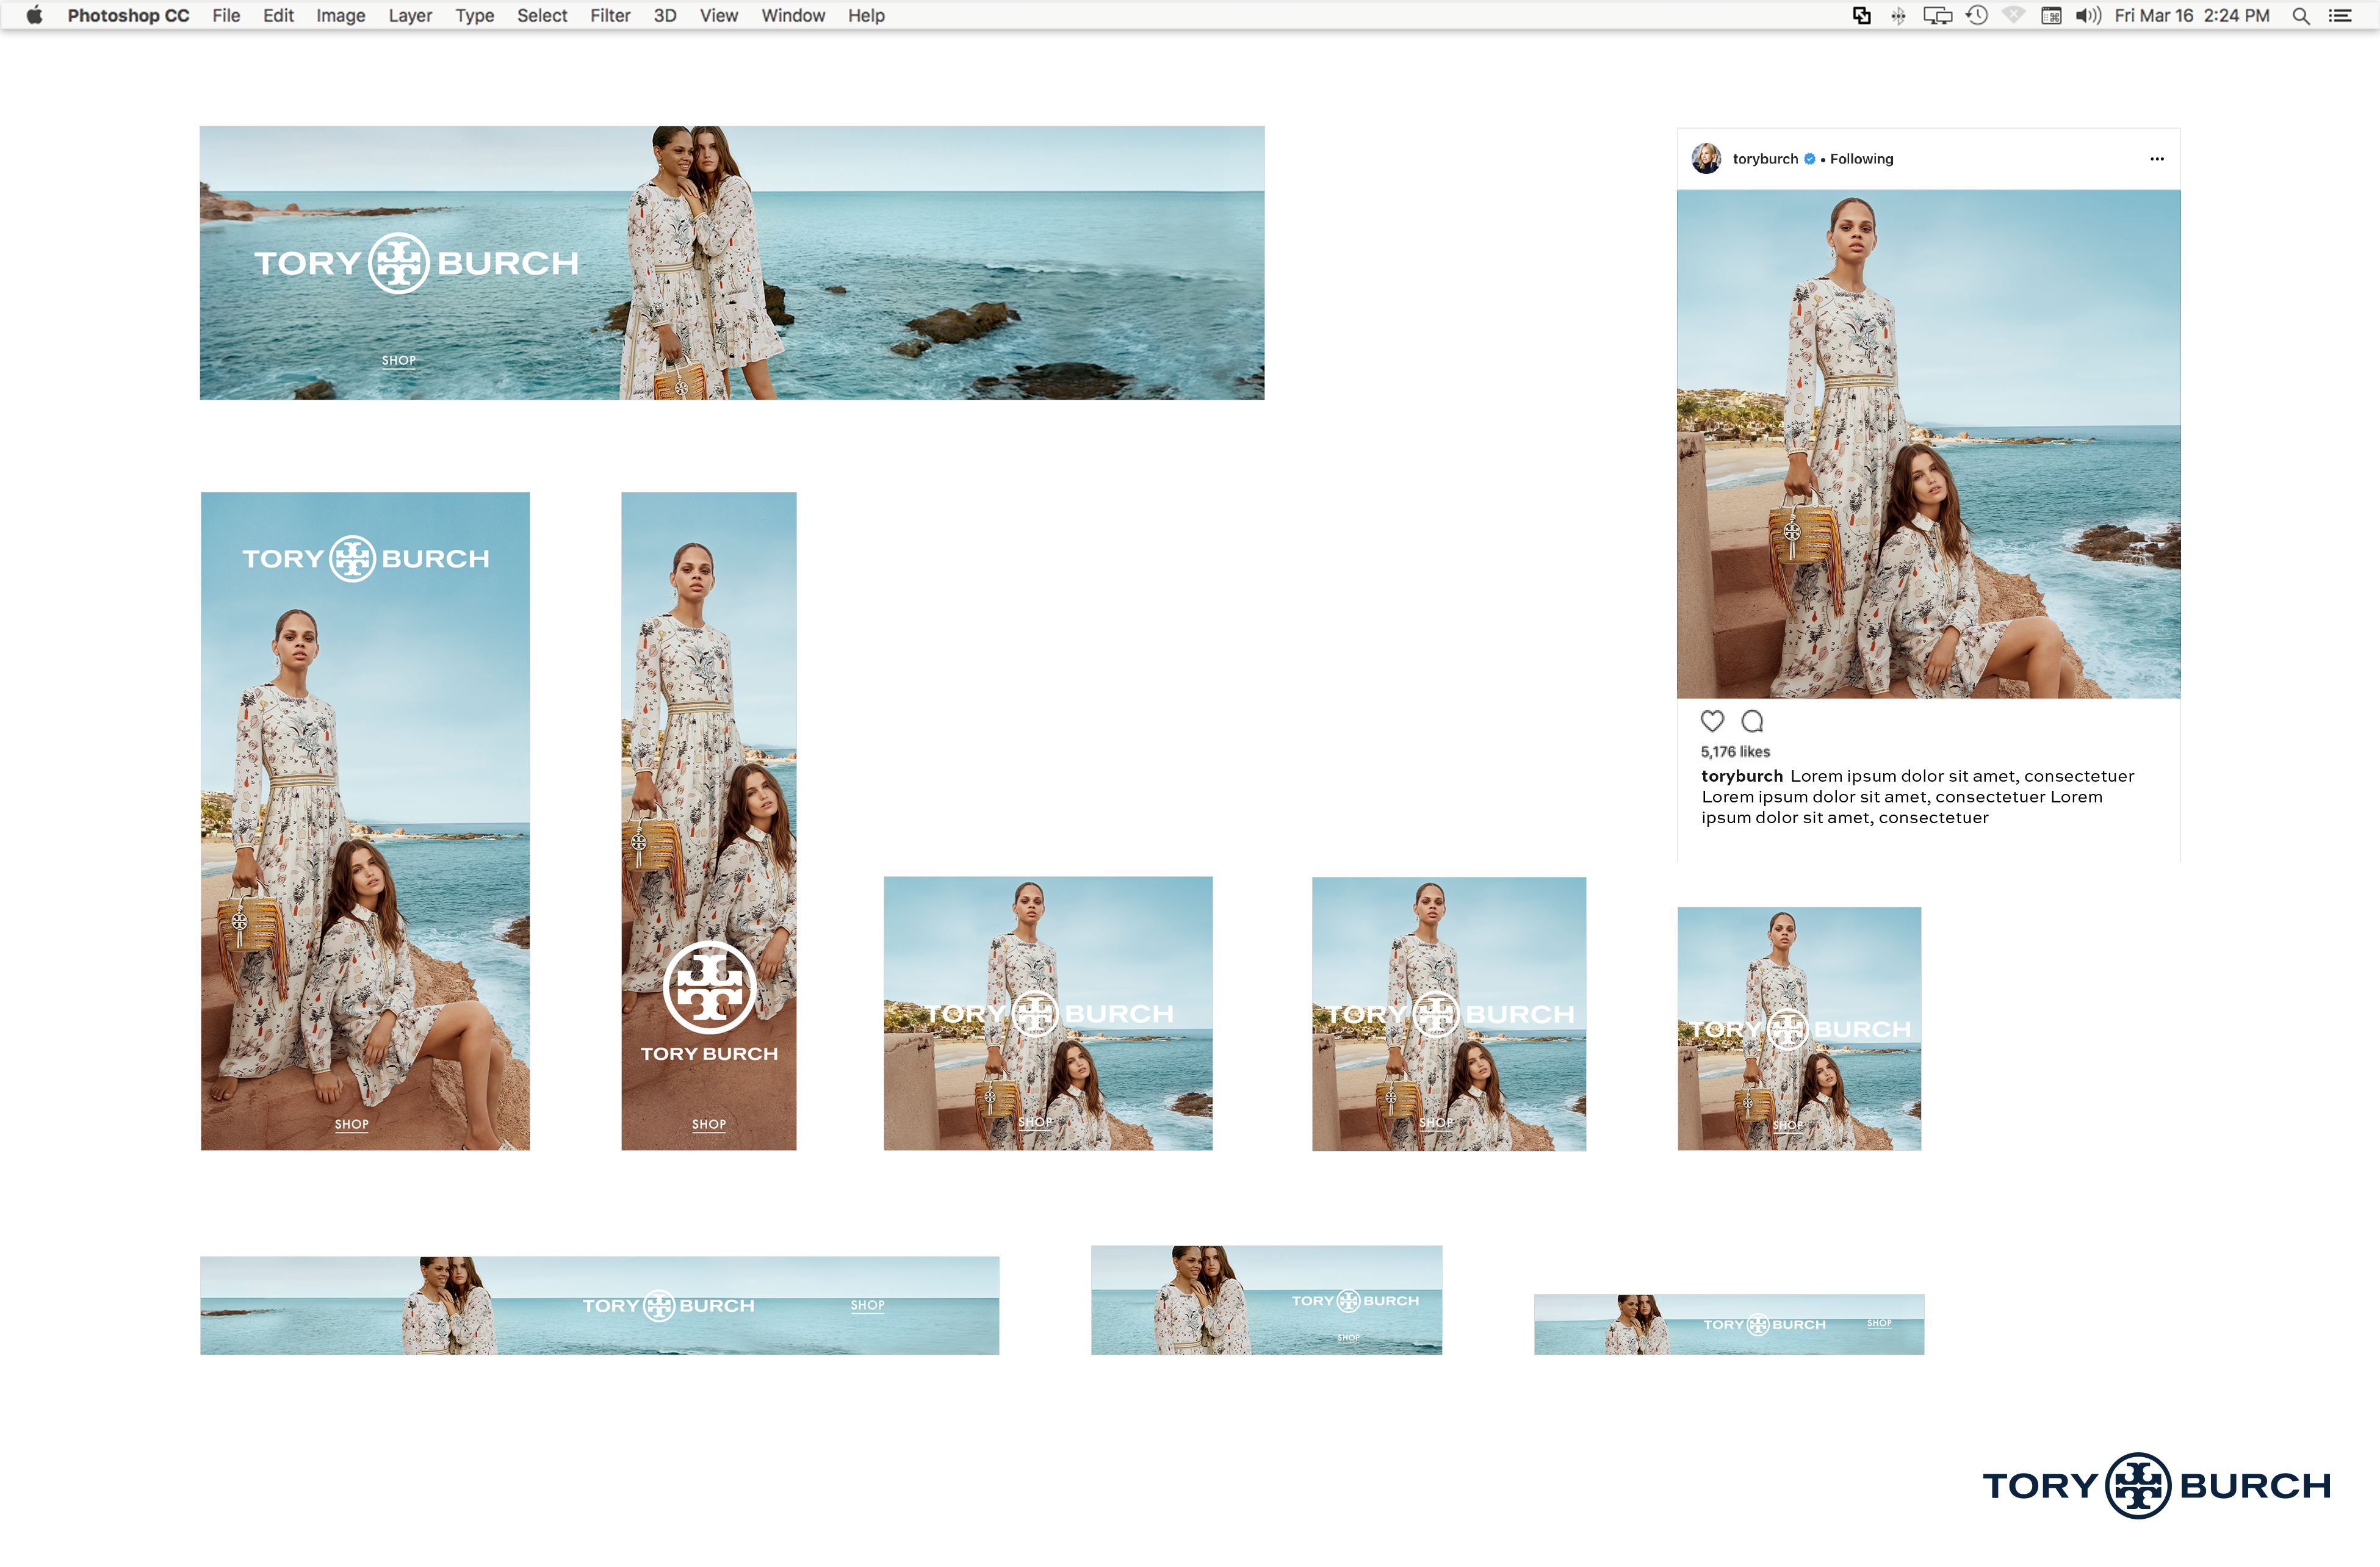Click large circular logo on narrow skyscraper banner

tap(710, 988)
